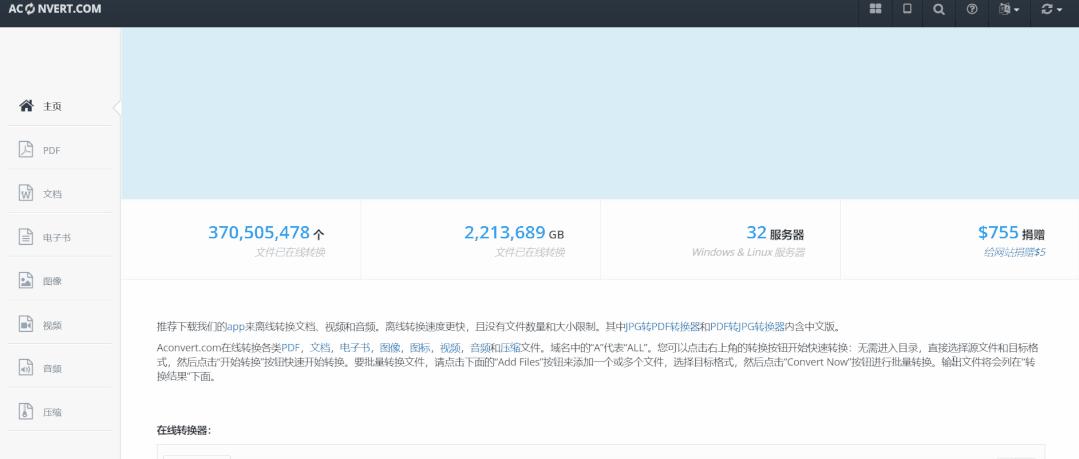1079x459 pixels.
Task: Select 音频 audio converter in sidebar
Action: pyautogui.click(x=52, y=368)
